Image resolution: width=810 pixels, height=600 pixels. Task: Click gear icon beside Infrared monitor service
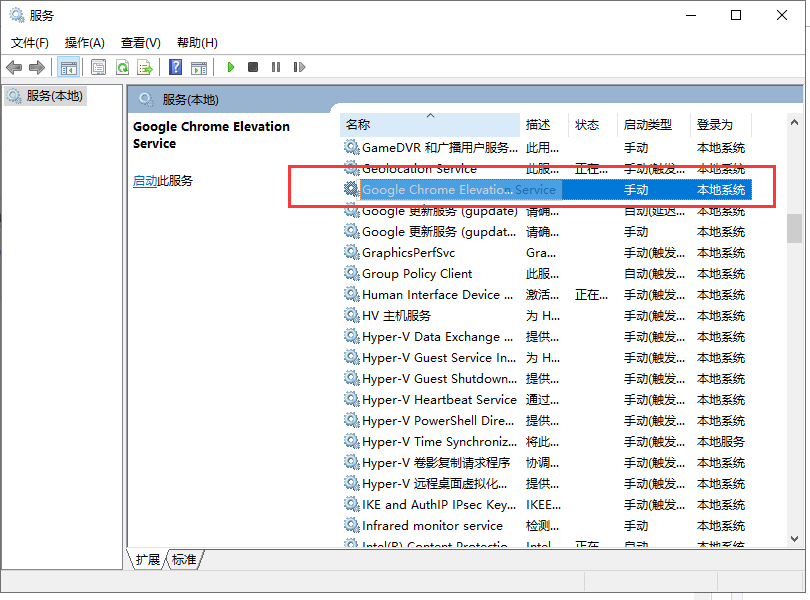click(352, 525)
